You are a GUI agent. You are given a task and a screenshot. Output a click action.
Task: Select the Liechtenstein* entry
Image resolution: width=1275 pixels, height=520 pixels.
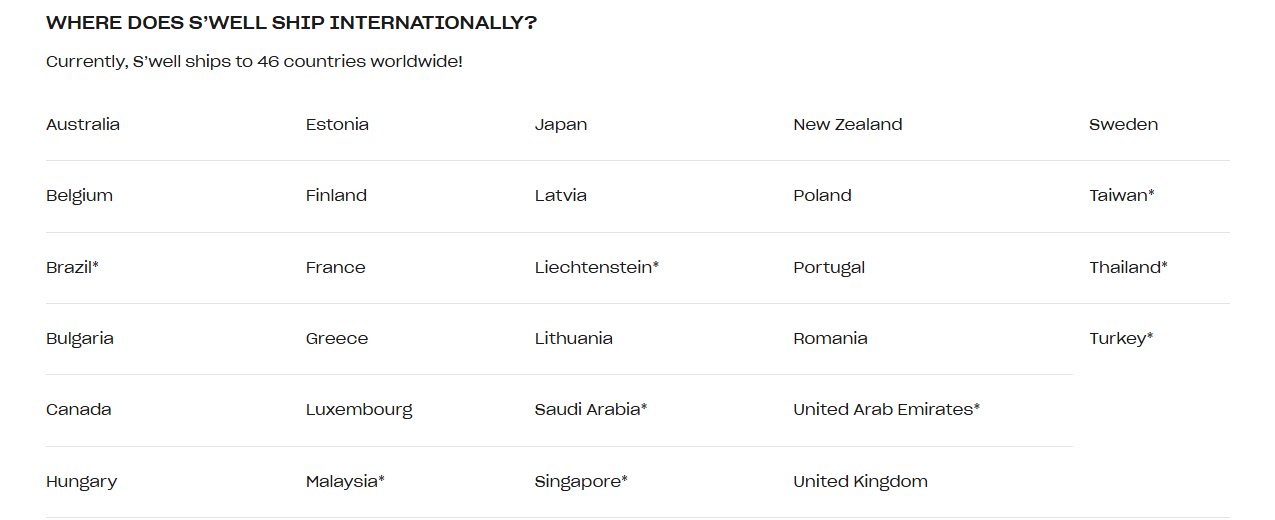click(597, 268)
